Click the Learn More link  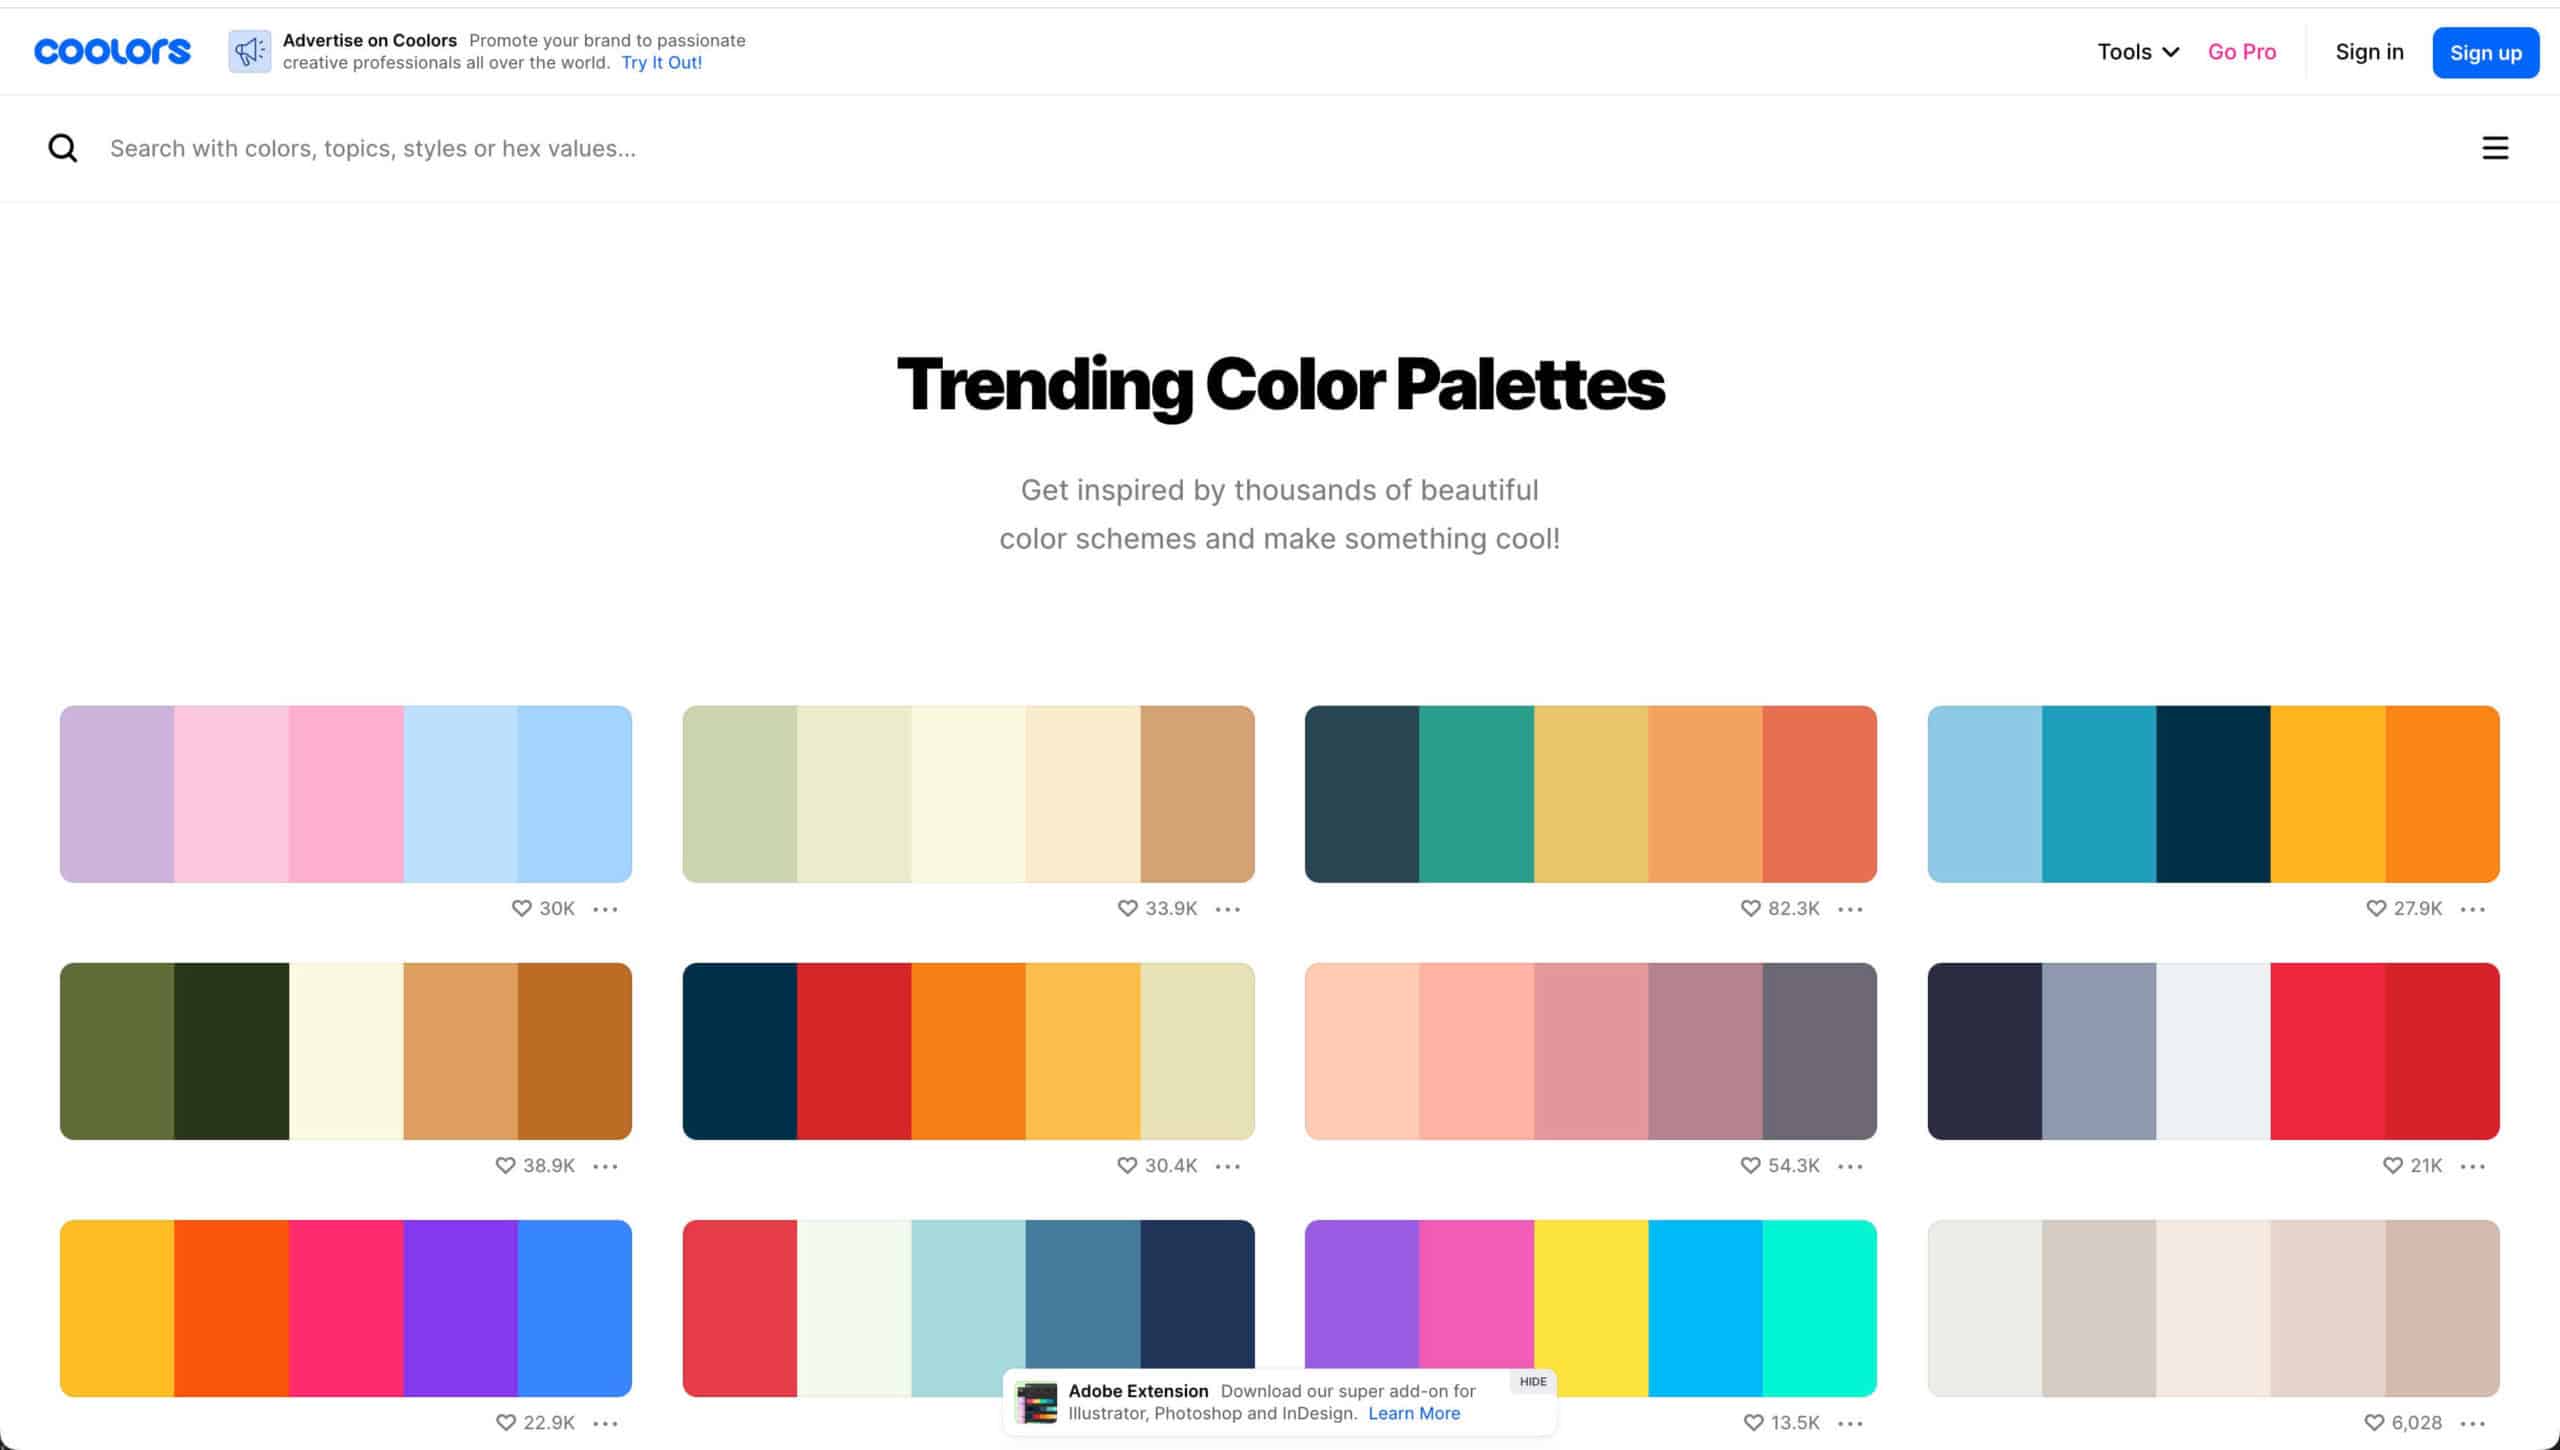pos(1414,1413)
